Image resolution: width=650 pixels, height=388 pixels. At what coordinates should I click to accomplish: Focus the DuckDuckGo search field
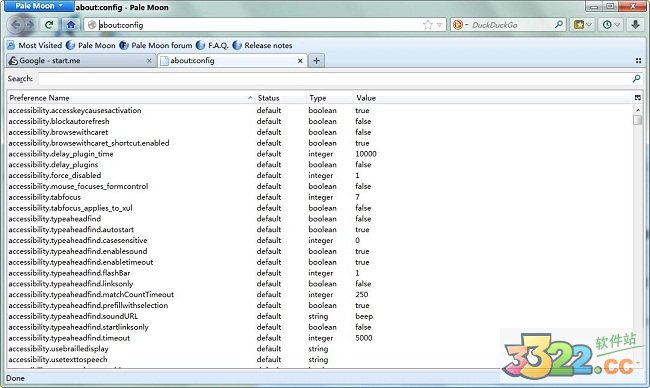click(x=512, y=25)
